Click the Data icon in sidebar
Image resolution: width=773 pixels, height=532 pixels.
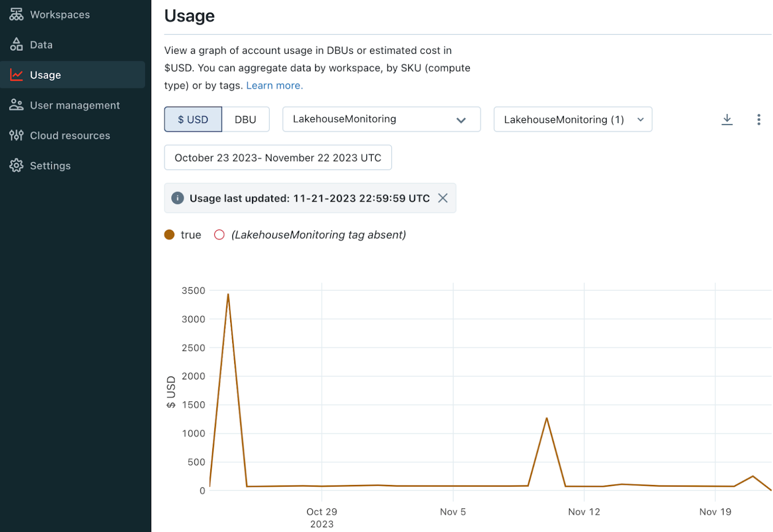tap(16, 45)
